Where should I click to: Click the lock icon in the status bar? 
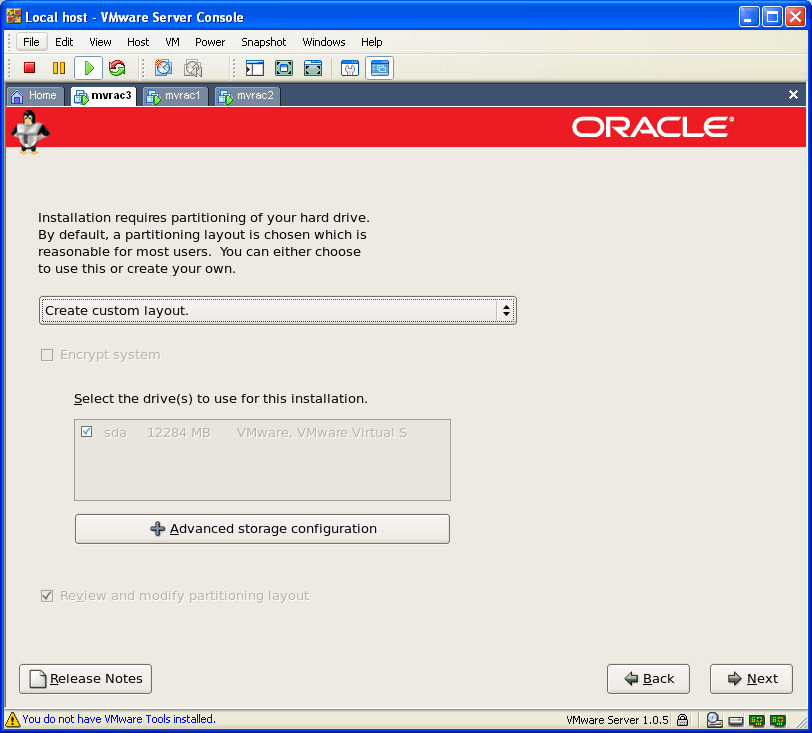(682, 719)
